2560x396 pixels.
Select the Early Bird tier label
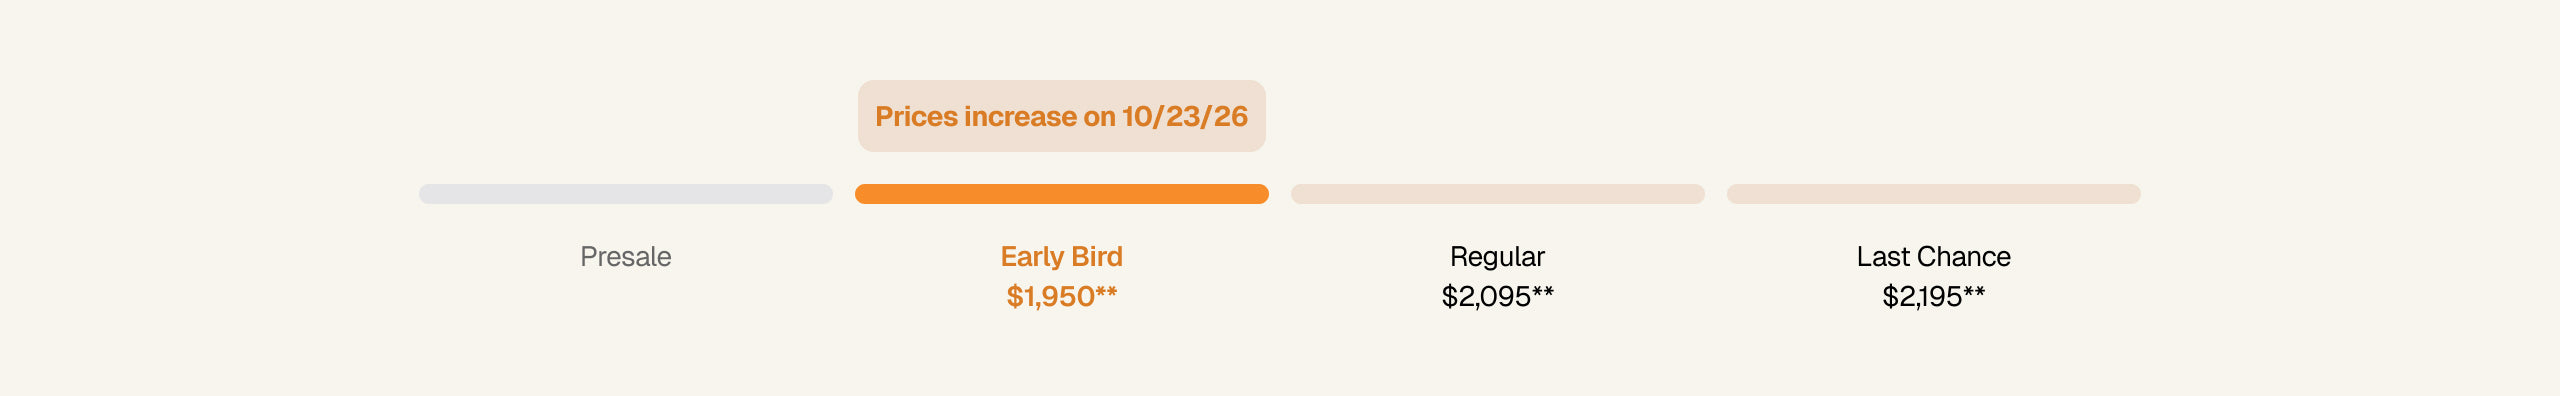(x=1062, y=257)
